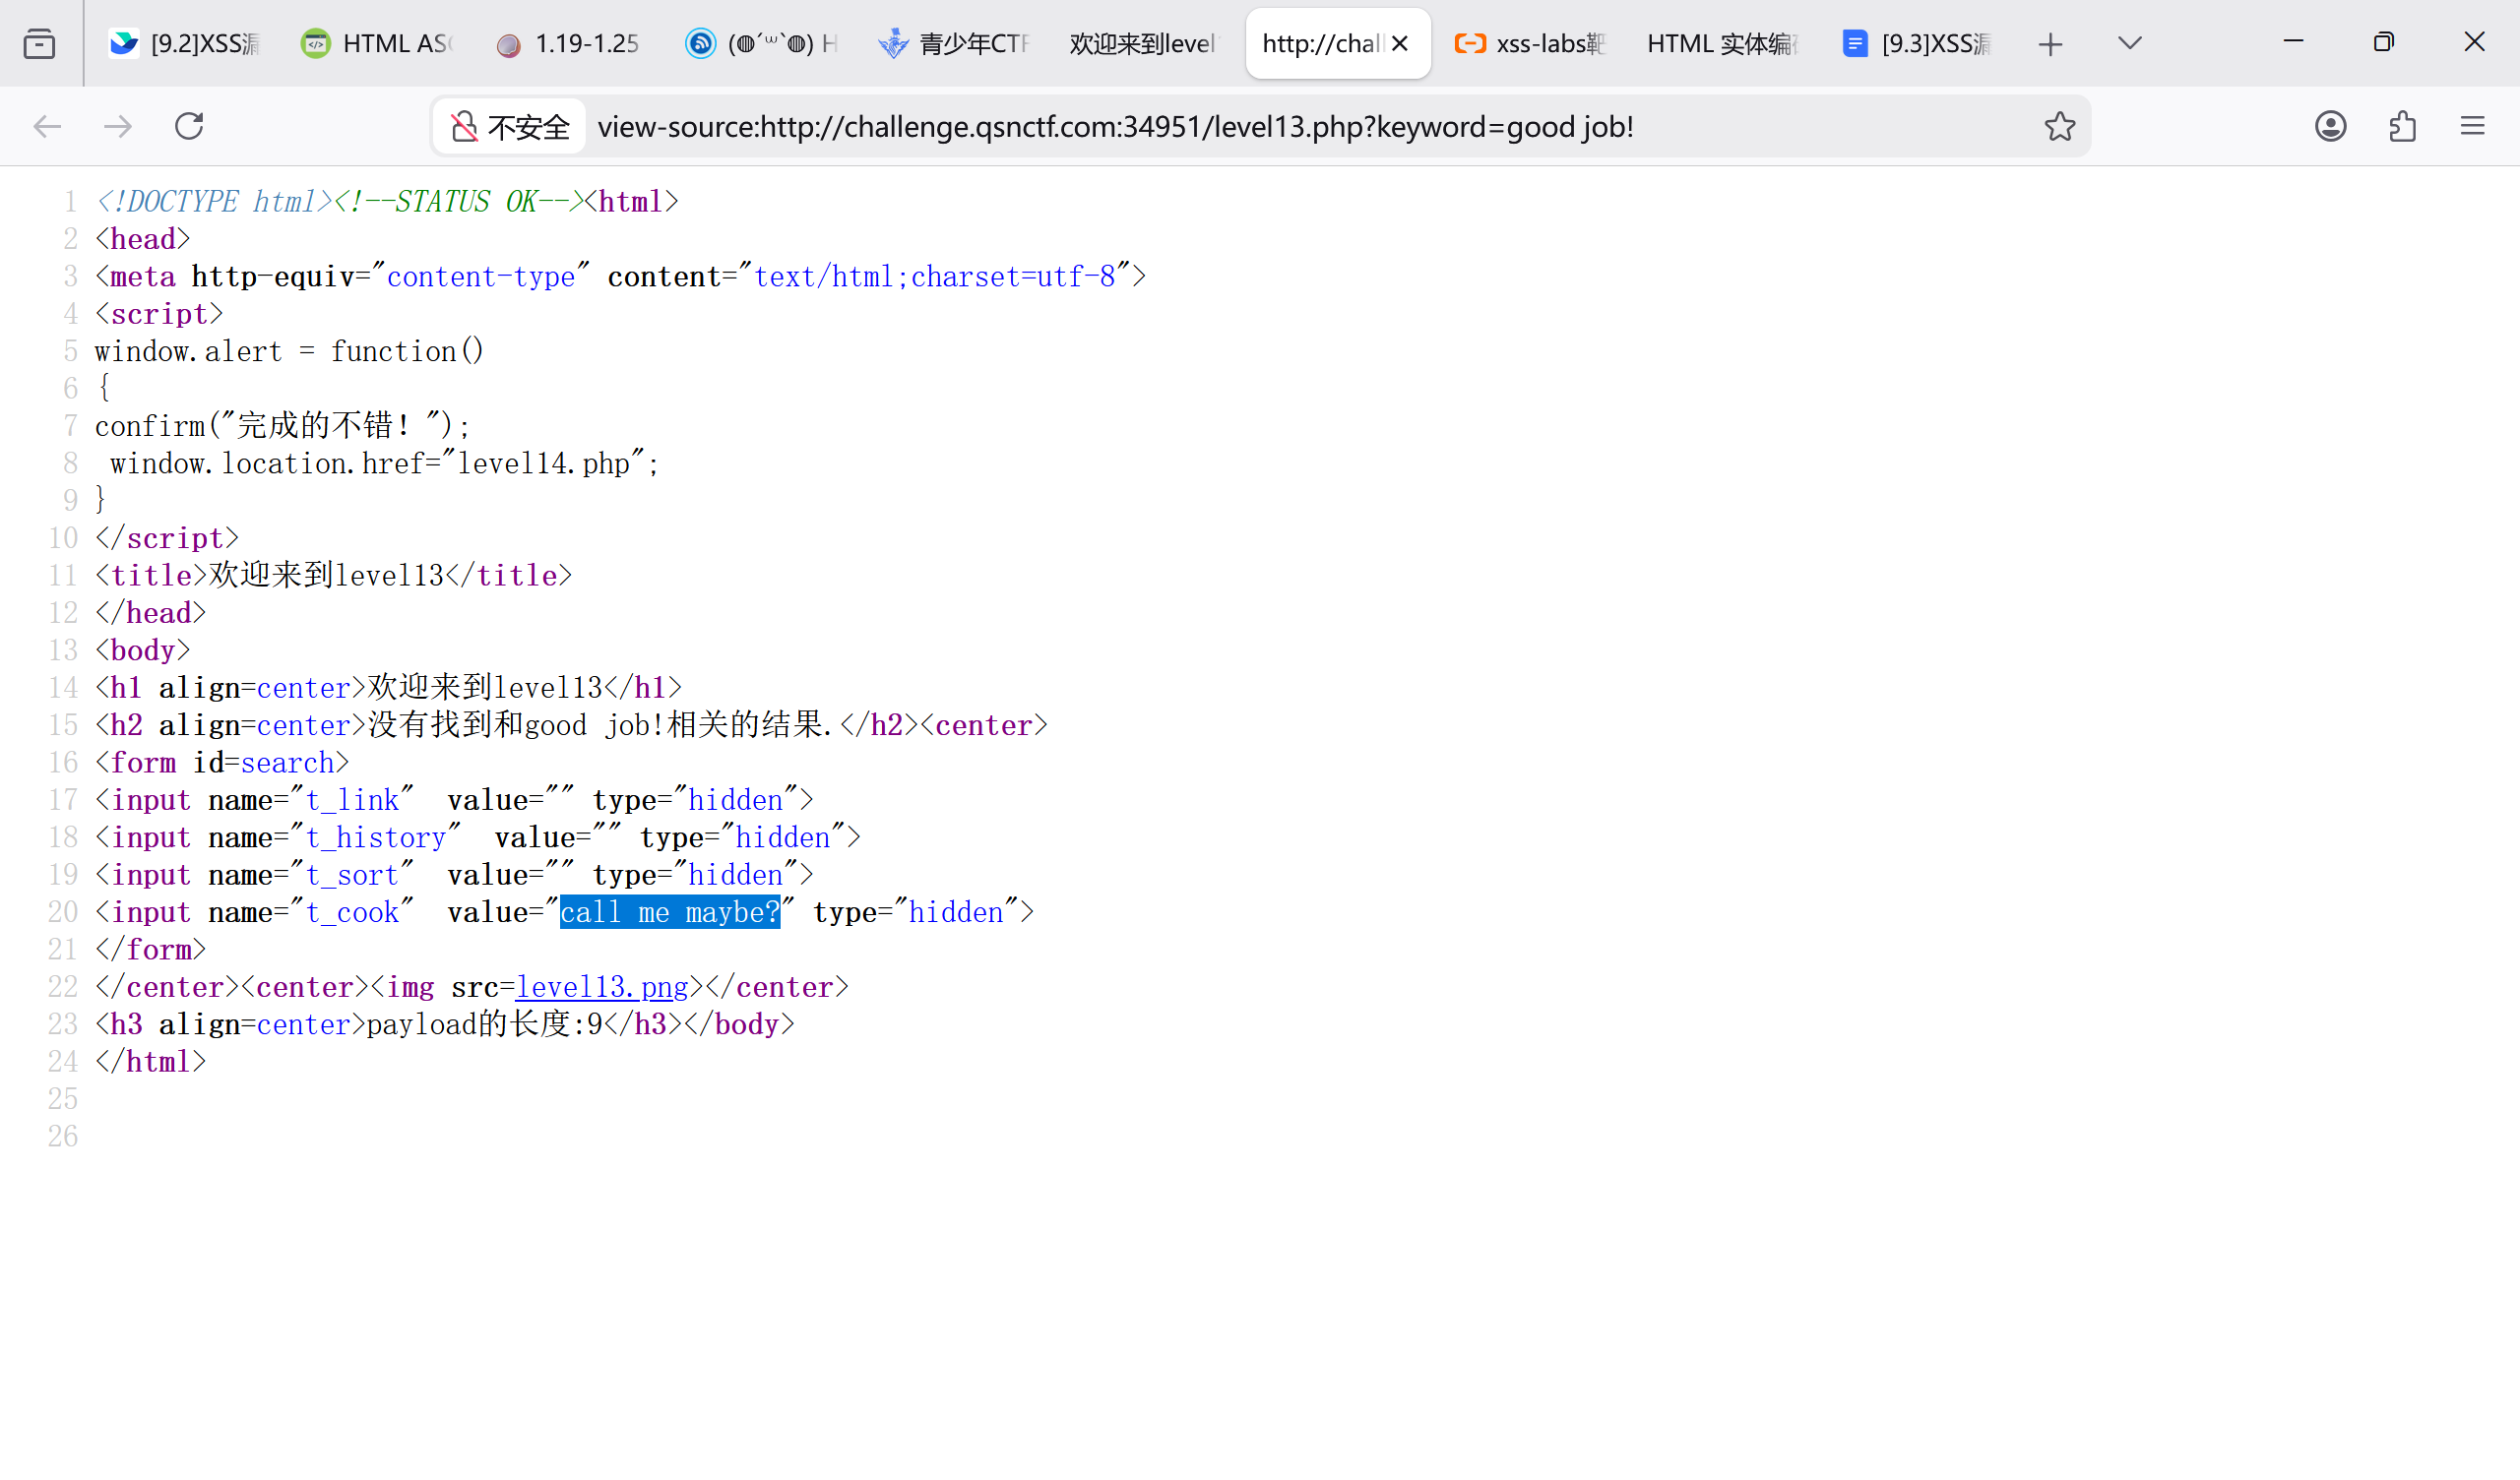Click the forward navigation arrow

[x=118, y=126]
